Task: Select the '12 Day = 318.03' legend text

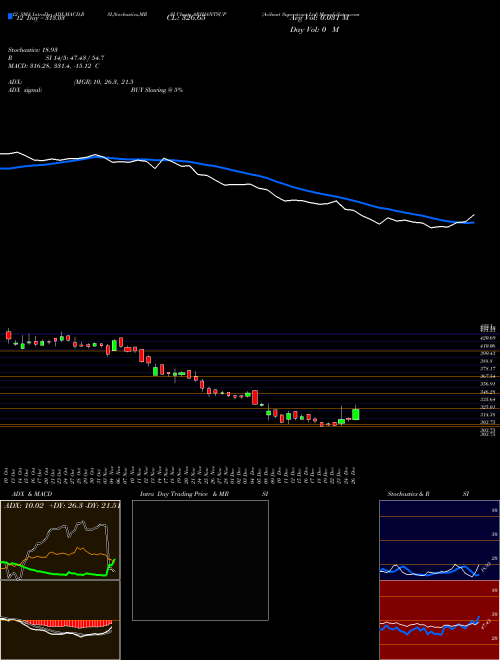Action: (40, 18)
